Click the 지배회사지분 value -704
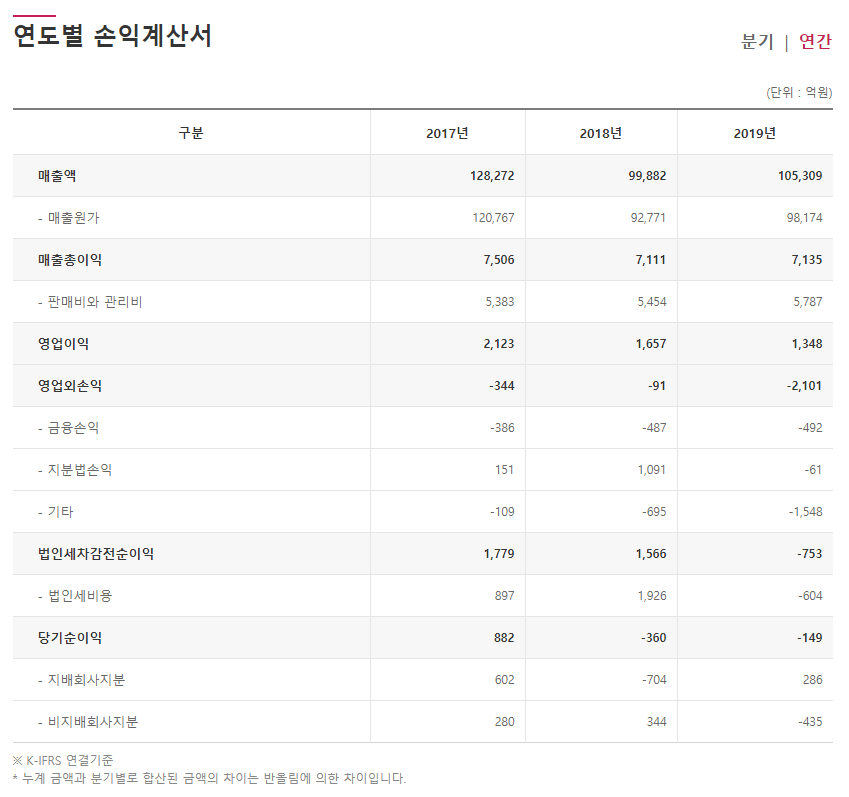The image size is (849, 797). (x=654, y=680)
